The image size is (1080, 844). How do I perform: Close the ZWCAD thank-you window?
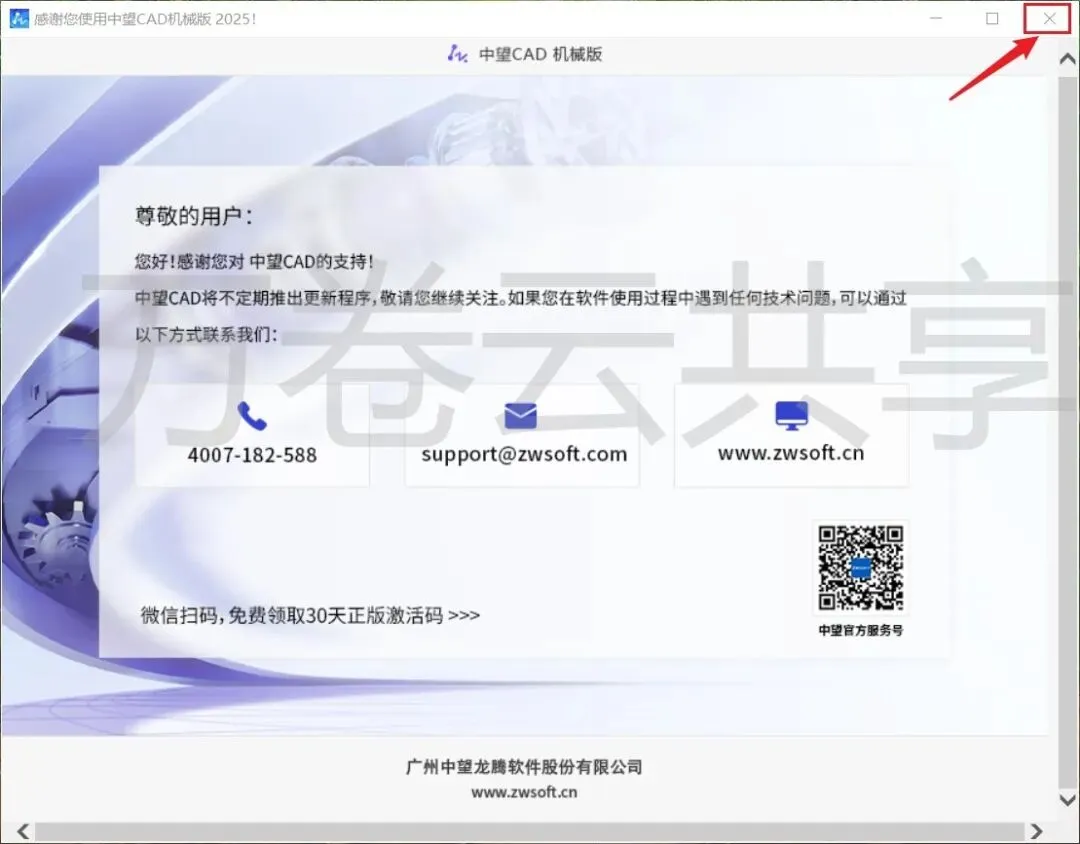click(1048, 19)
